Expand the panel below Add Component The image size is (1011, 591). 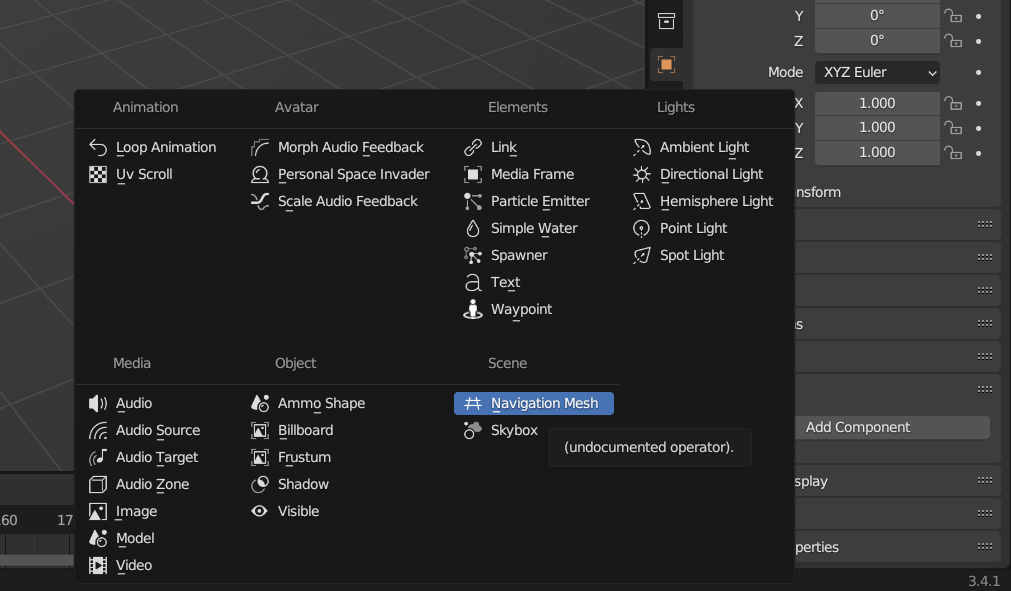click(897, 481)
